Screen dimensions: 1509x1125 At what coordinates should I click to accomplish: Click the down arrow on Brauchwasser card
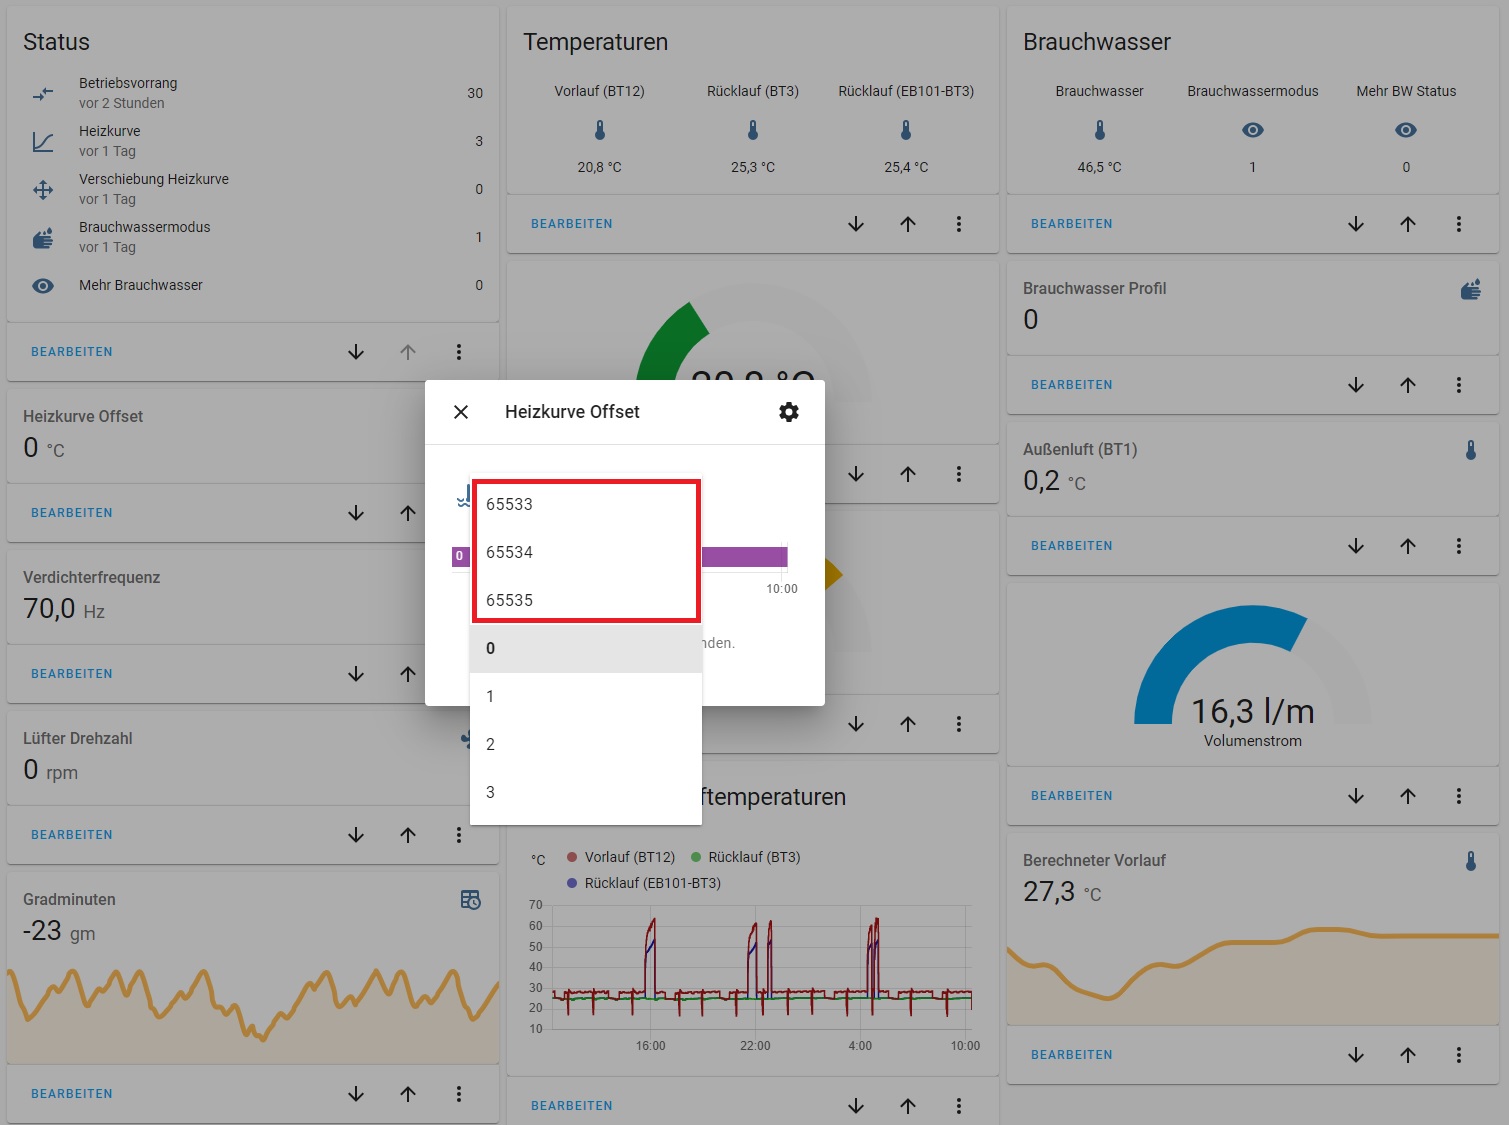1355,224
